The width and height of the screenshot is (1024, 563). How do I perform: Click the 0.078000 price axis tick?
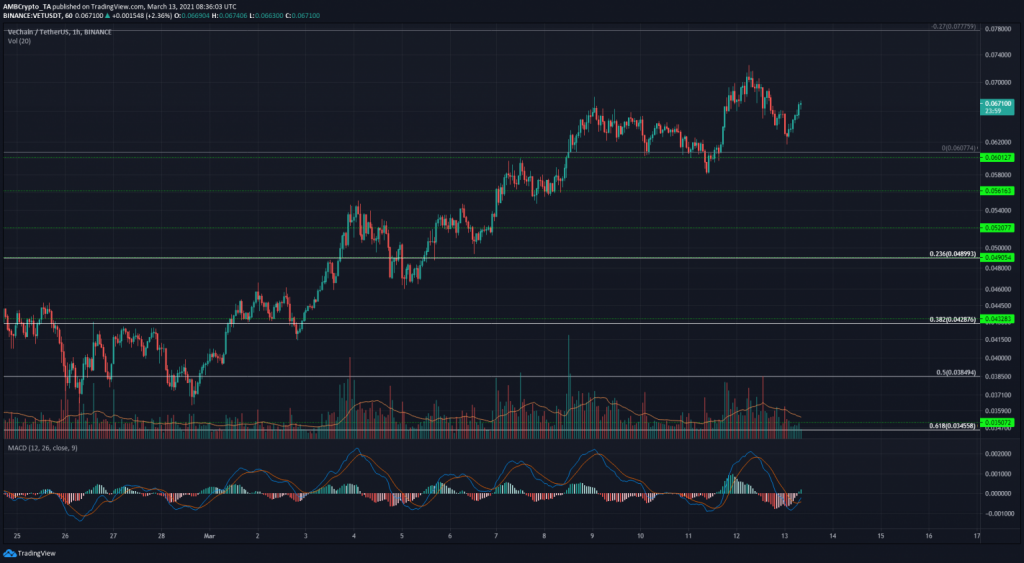pyautogui.click(x=997, y=29)
